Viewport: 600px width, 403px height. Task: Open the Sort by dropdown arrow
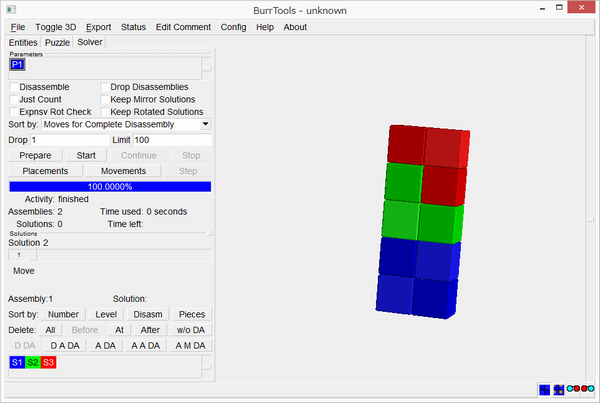point(205,124)
